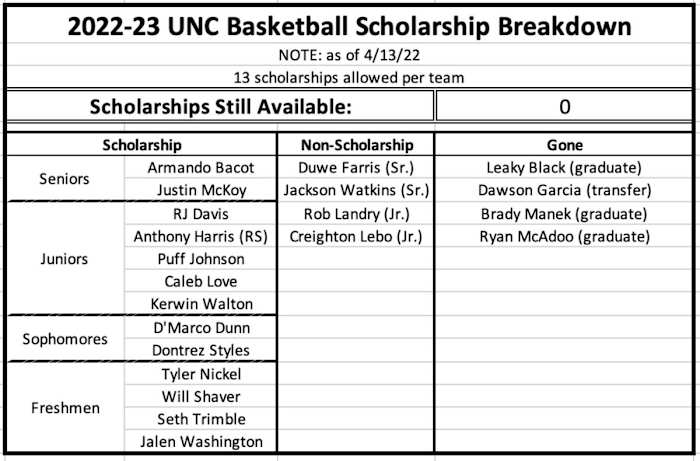700x461 pixels.
Task: Select the Anthony Harris (RS) cell
Action: [x=200, y=237]
